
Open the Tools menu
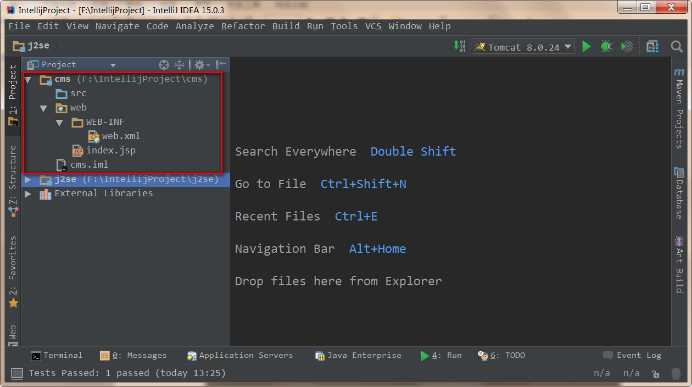[344, 26]
